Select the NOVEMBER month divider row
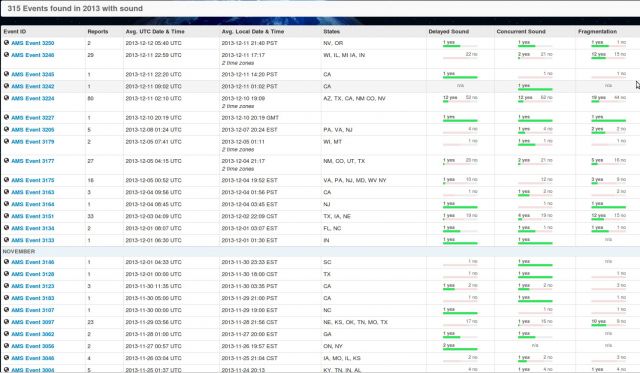 click(320, 251)
